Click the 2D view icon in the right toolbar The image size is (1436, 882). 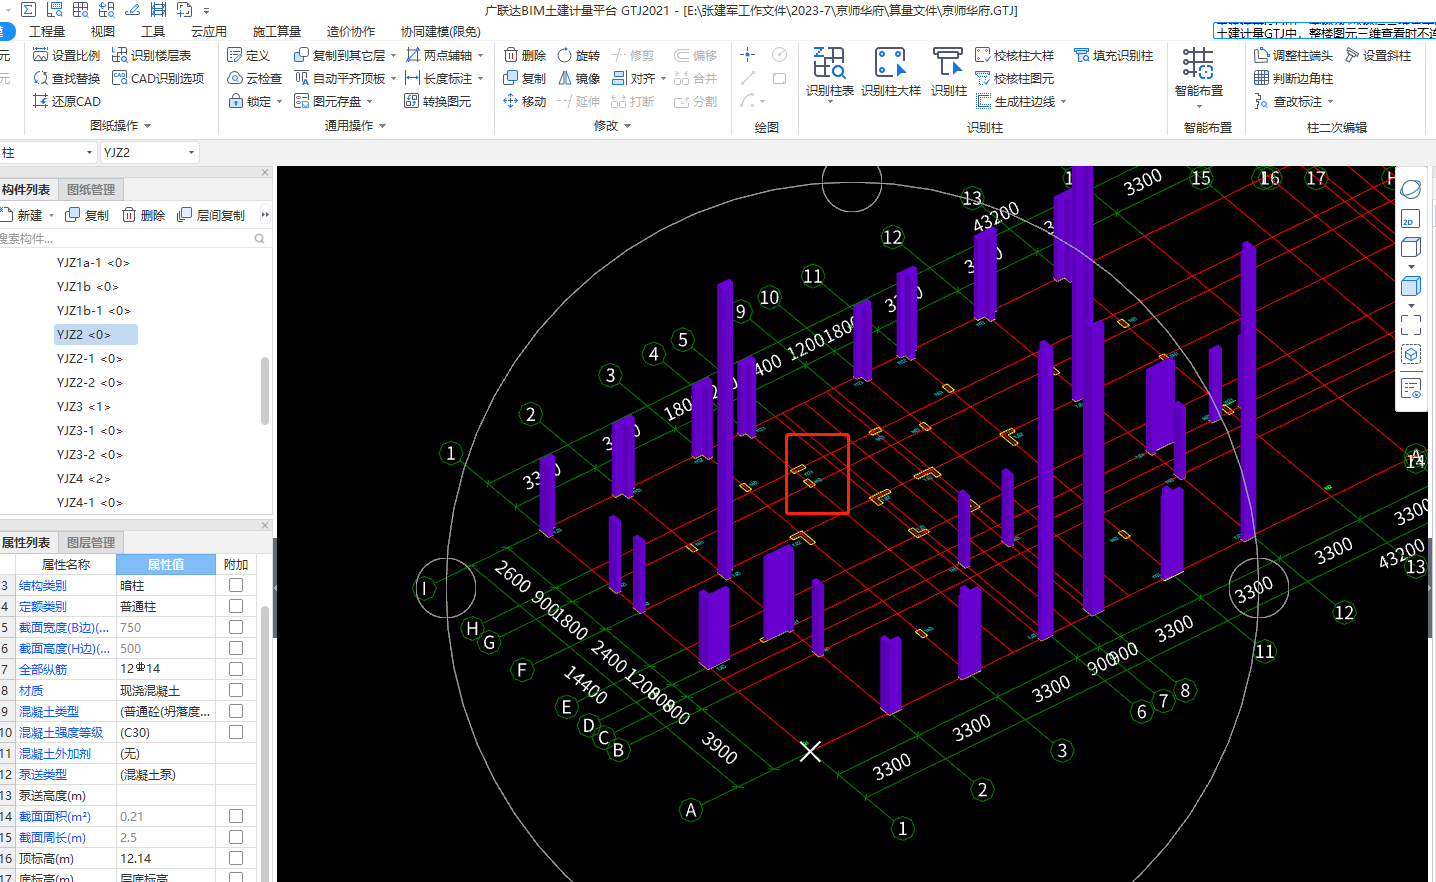(1410, 219)
